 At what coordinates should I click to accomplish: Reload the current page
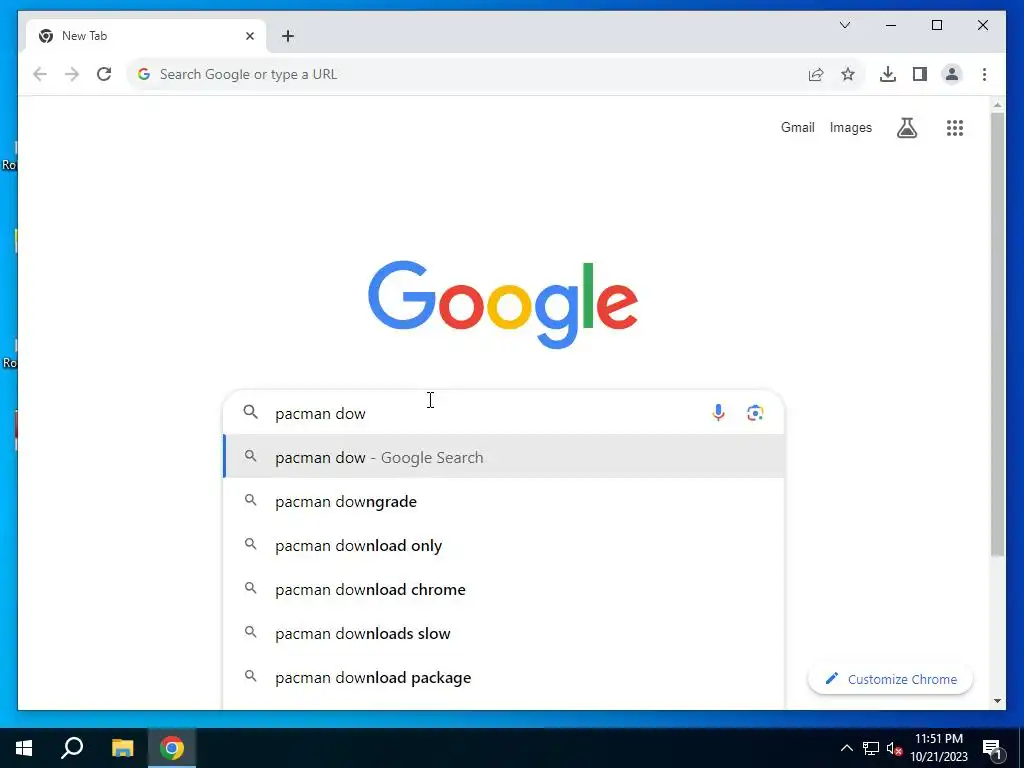coord(104,74)
